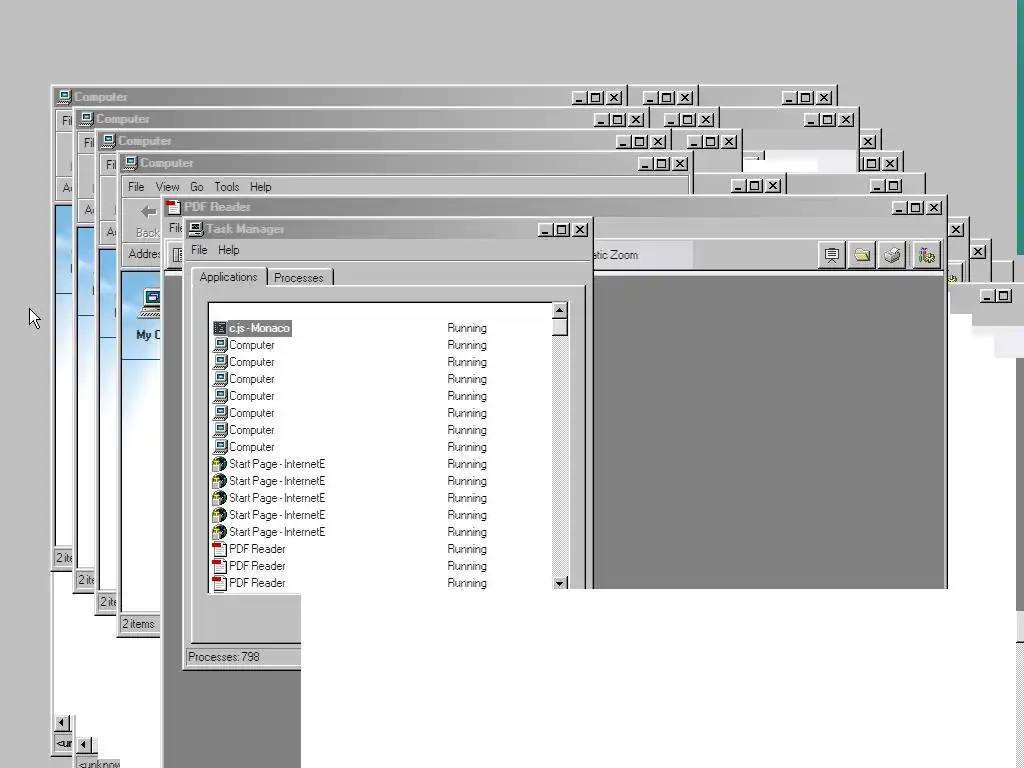Click the open file folder icon in PDF Reader

click(862, 255)
